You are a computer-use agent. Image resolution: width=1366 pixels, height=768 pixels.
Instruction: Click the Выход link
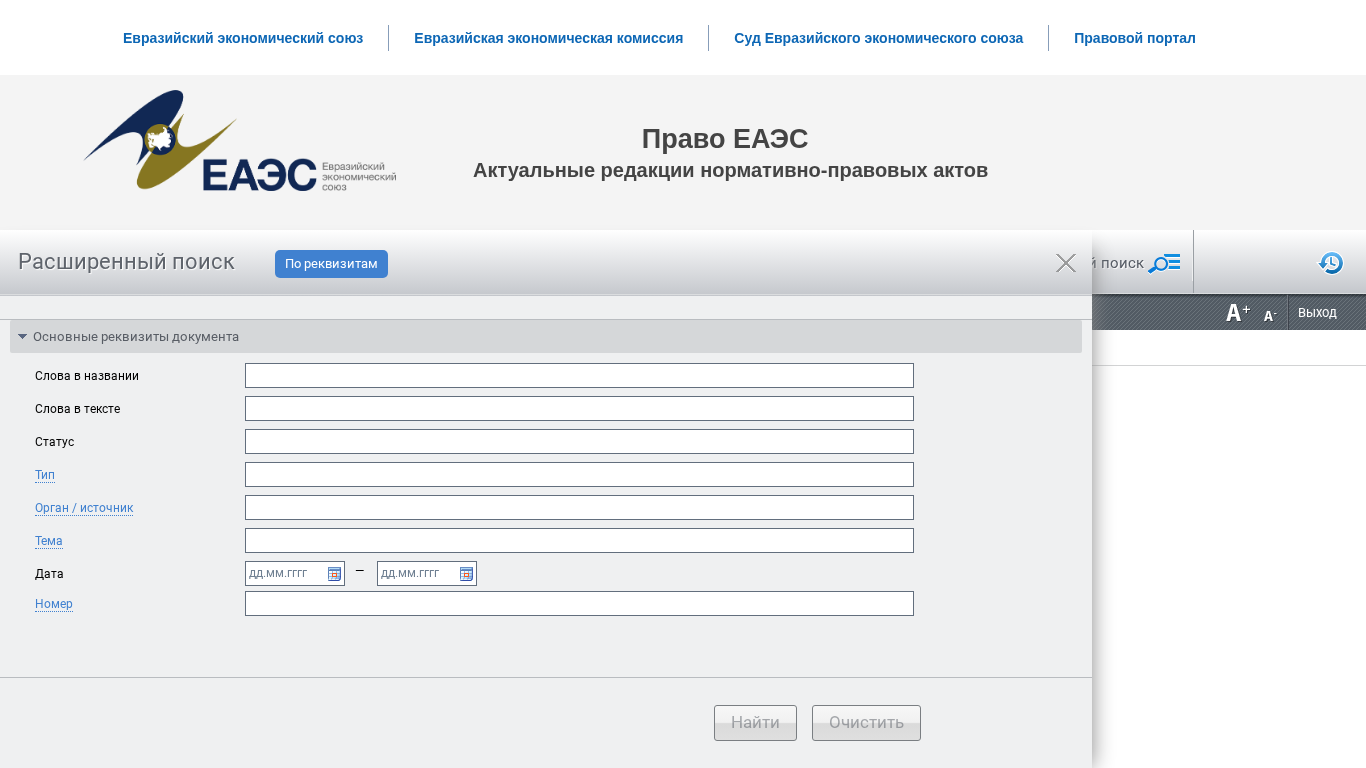click(1317, 313)
